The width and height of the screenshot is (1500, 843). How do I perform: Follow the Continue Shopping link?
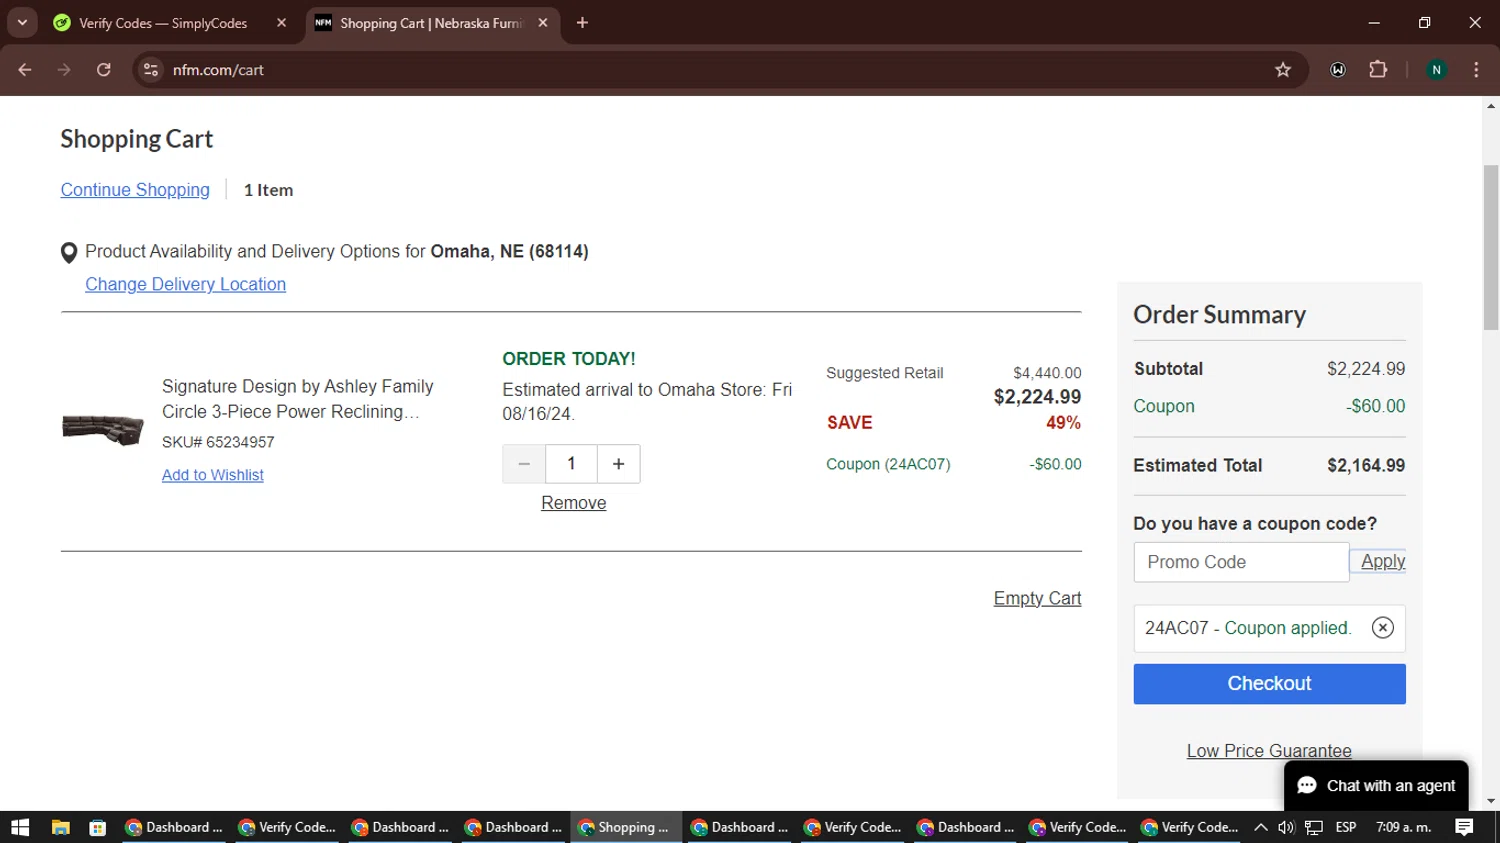(135, 190)
